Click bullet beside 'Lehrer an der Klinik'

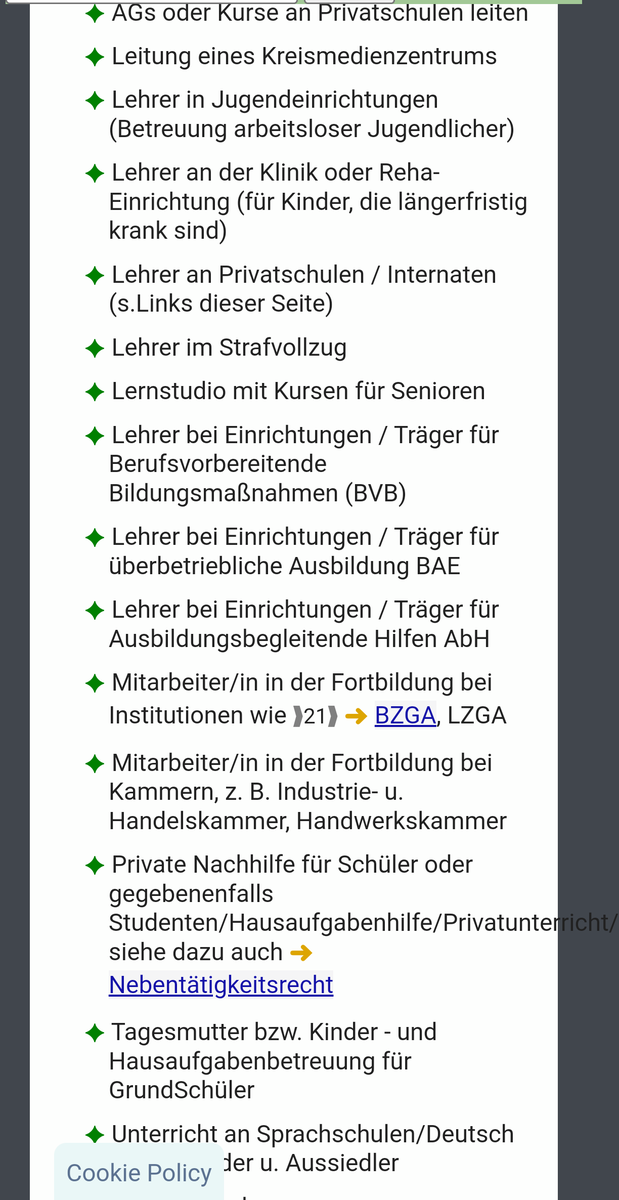[95, 173]
